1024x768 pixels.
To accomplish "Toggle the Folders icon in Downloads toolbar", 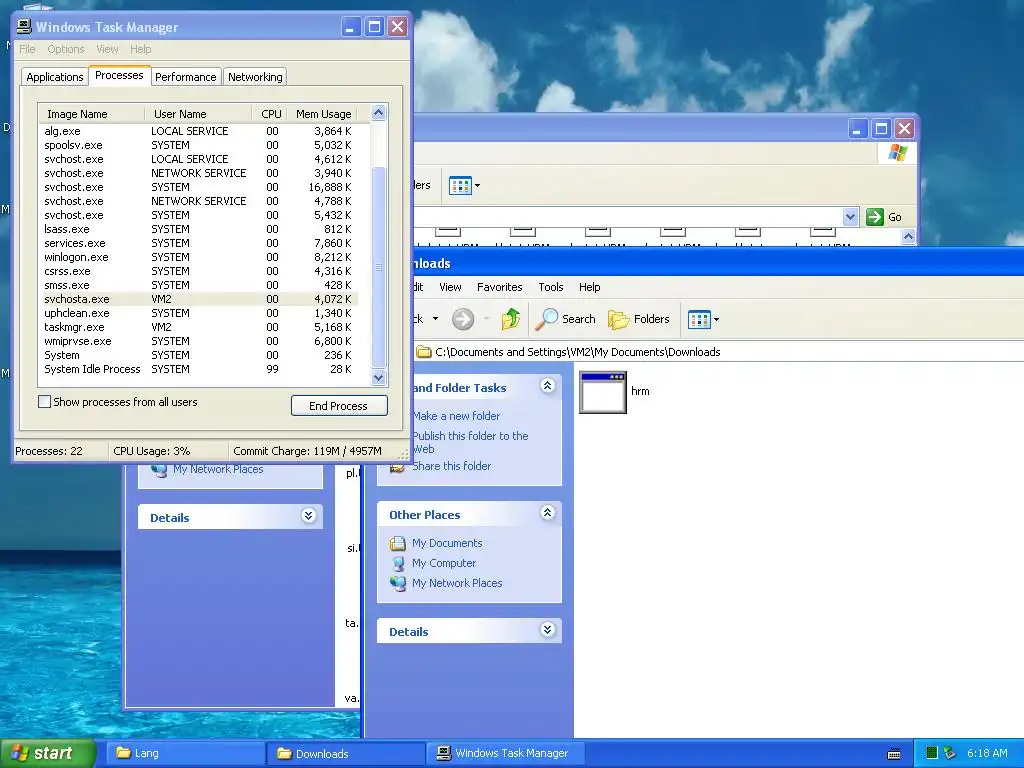I will coord(618,319).
